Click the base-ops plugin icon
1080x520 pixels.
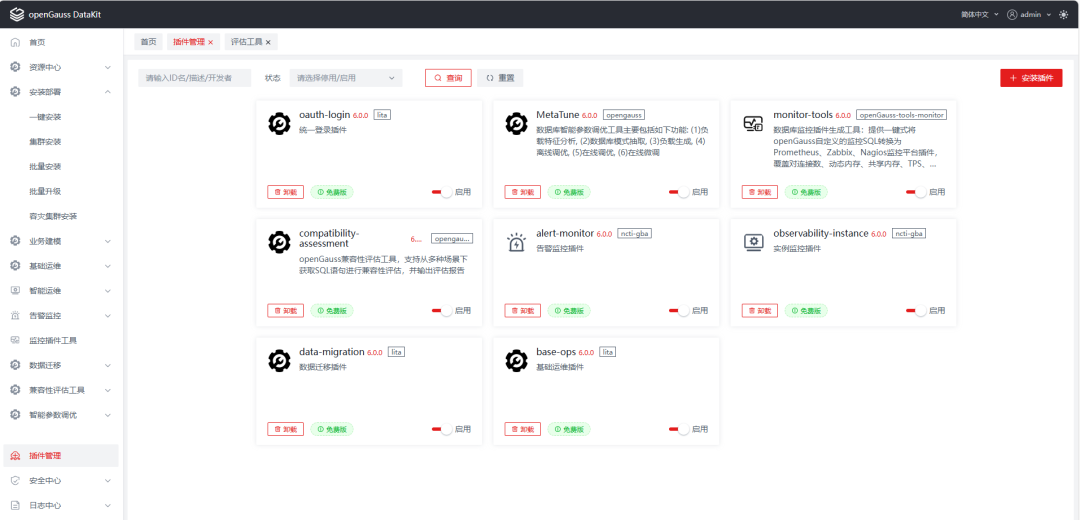tap(516, 360)
